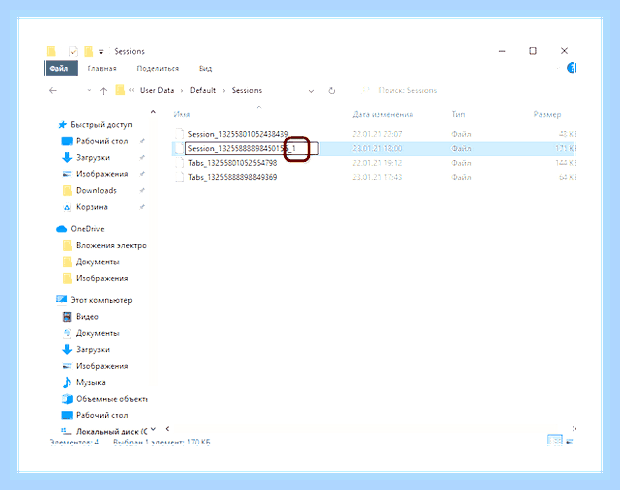The height and width of the screenshot is (490, 620).
Task: Open the recent locations dropdown arrow
Action: [89, 91]
